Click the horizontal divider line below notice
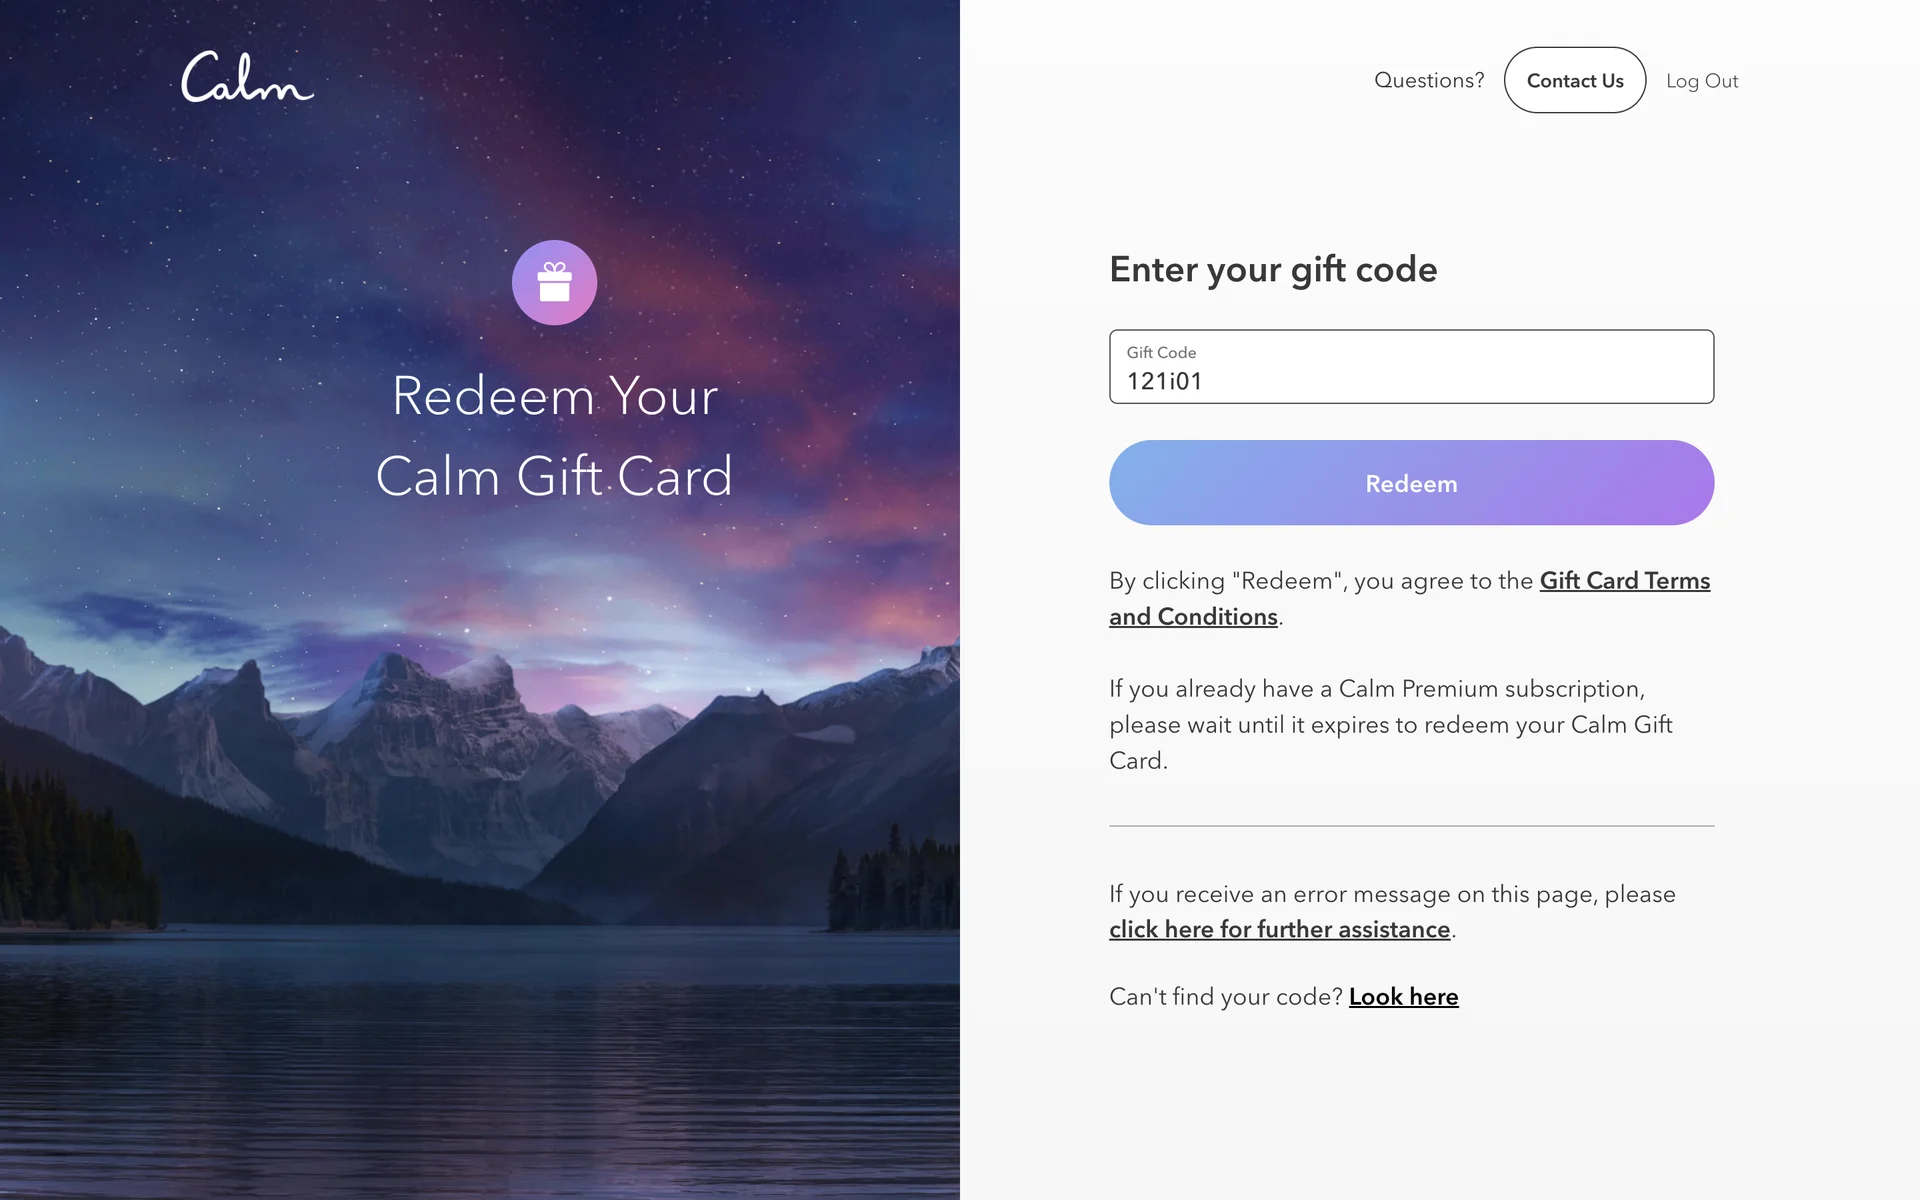Image resolution: width=1920 pixels, height=1200 pixels. pos(1411,826)
